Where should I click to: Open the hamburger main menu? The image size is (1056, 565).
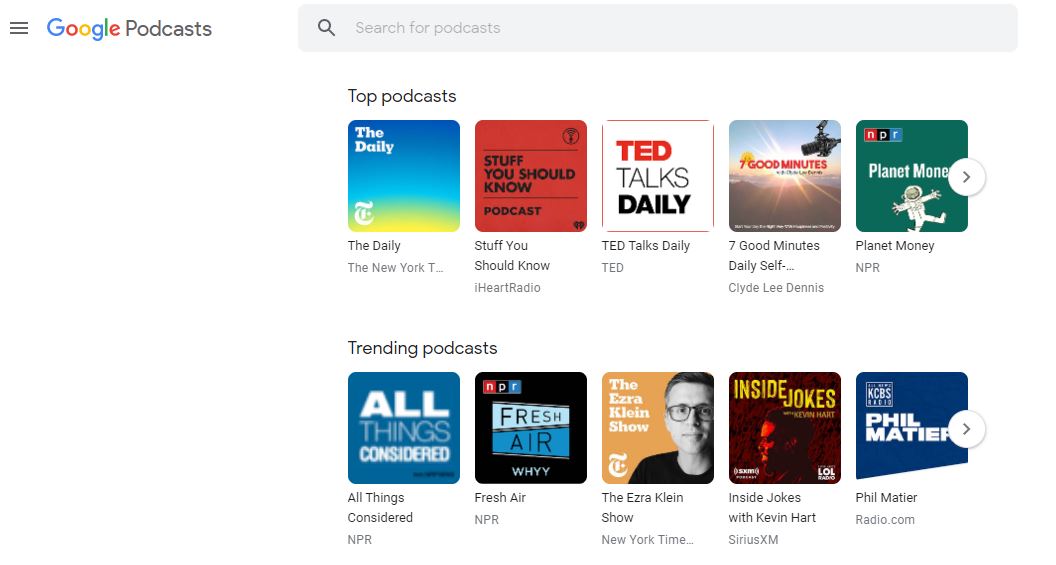(19, 28)
